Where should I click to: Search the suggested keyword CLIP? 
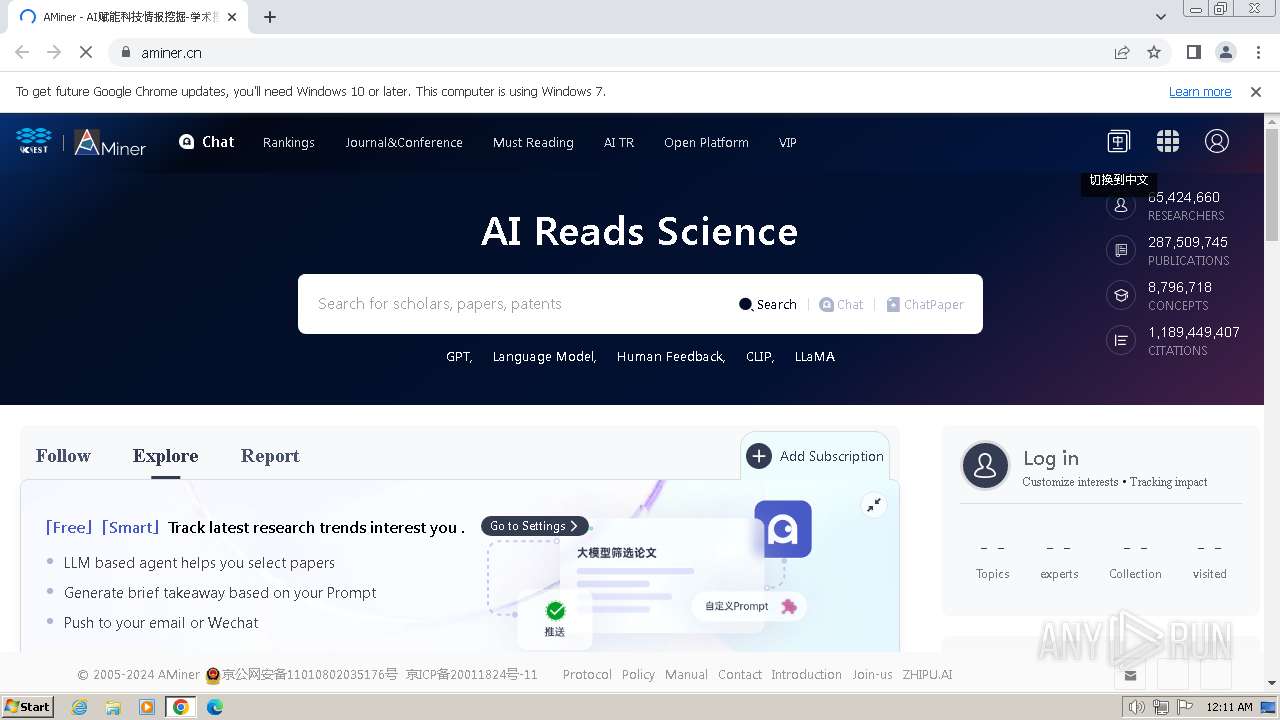(x=760, y=356)
